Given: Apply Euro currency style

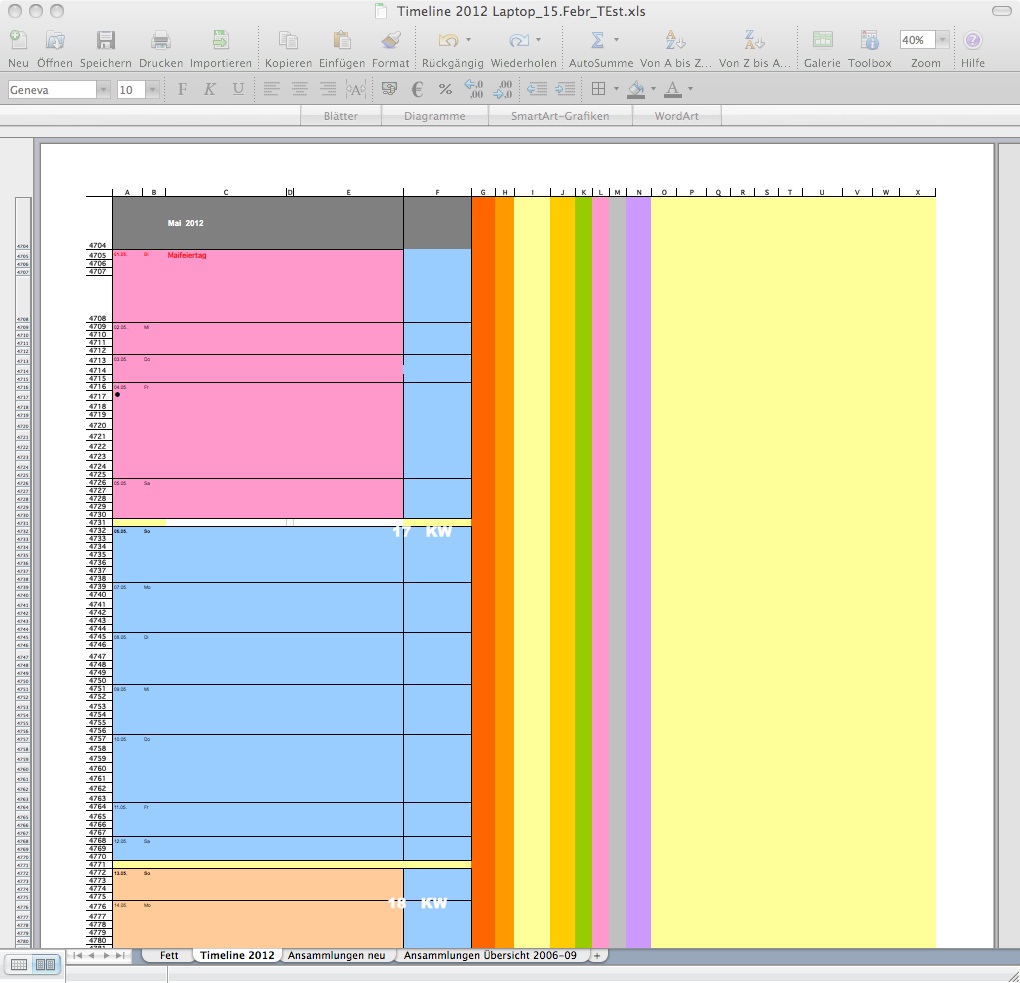Looking at the screenshot, I should tap(418, 89).
